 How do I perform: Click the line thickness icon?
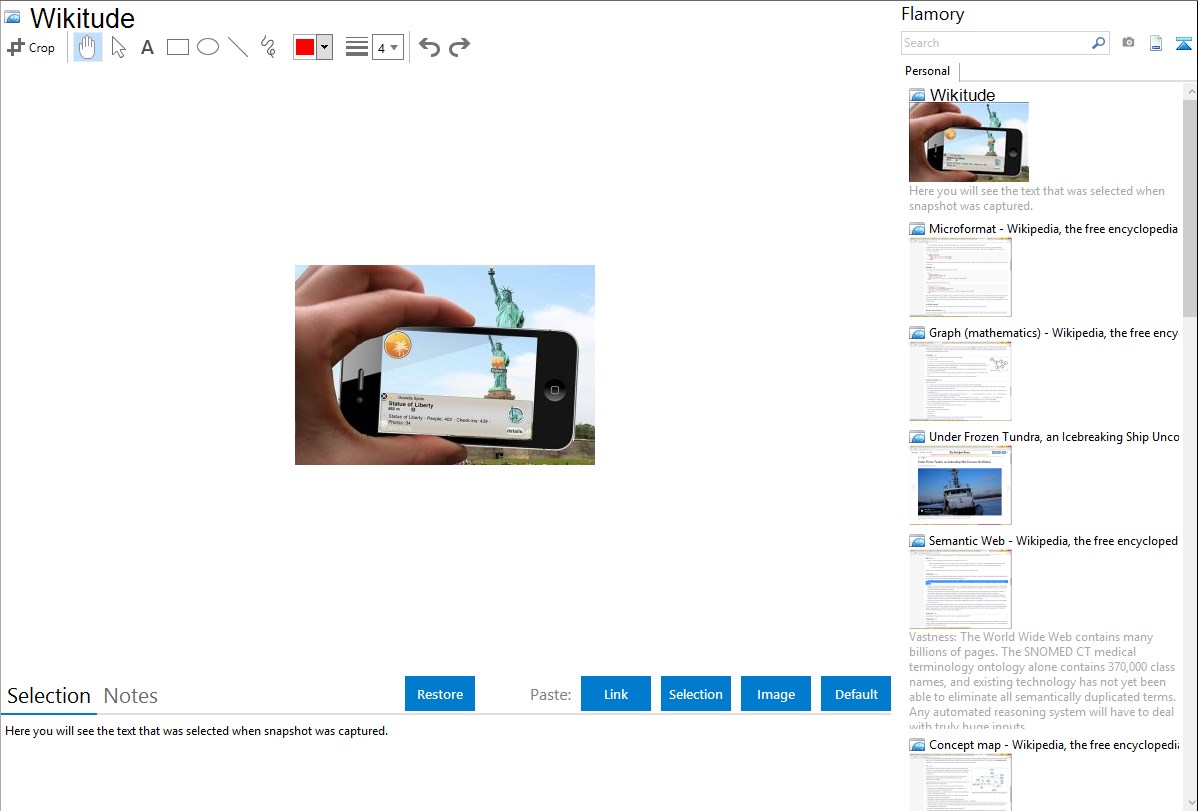coord(357,47)
